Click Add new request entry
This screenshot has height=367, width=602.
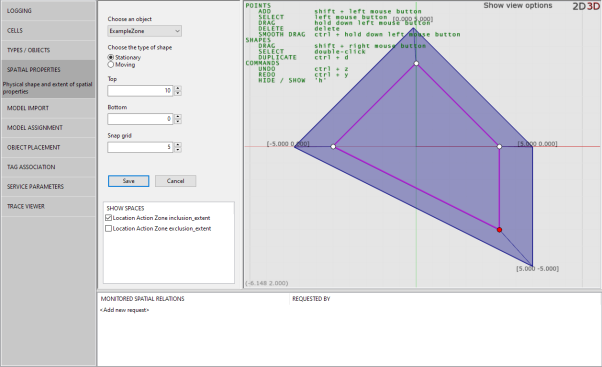coord(124,310)
